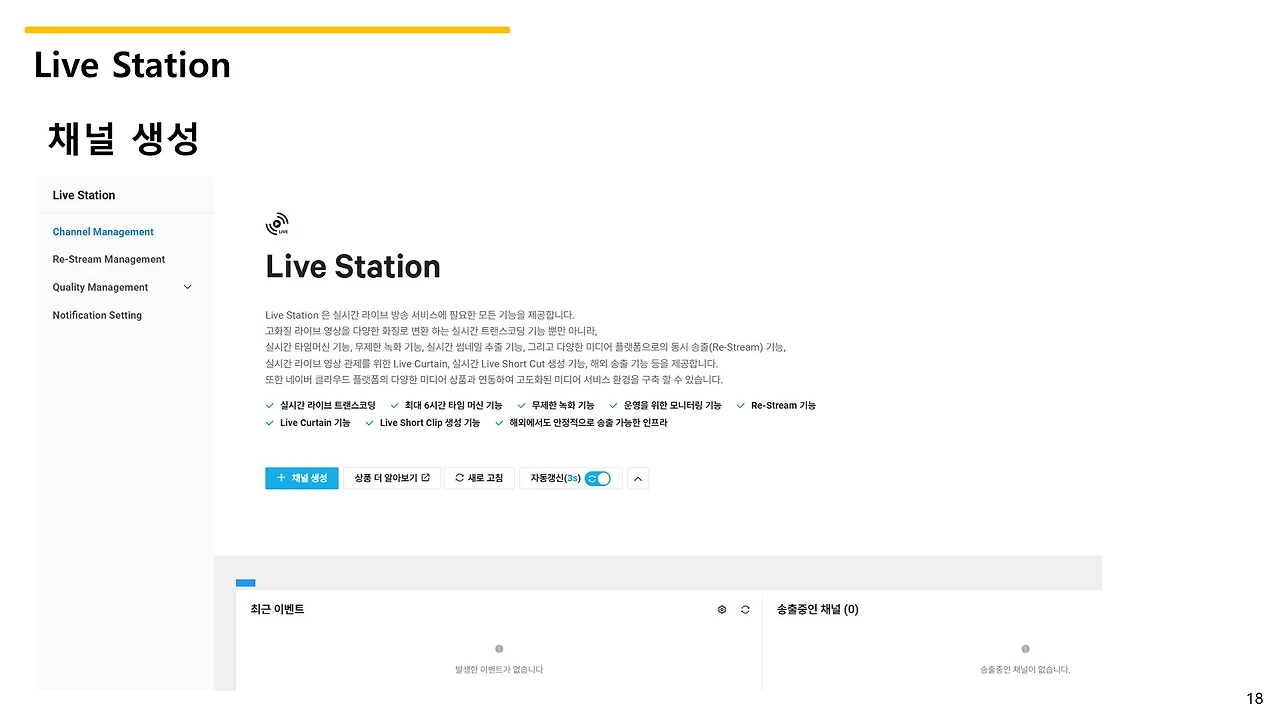This screenshot has width=1280, height=720.
Task: Click the blue + 채널 생성 button
Action: tap(302, 478)
